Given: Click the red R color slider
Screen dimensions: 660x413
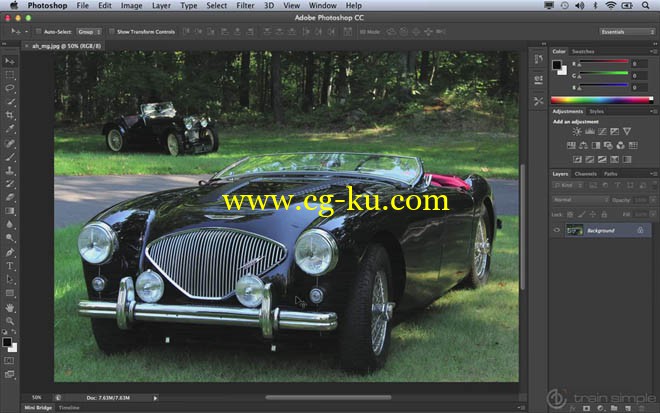Looking at the screenshot, I should tap(604, 63).
